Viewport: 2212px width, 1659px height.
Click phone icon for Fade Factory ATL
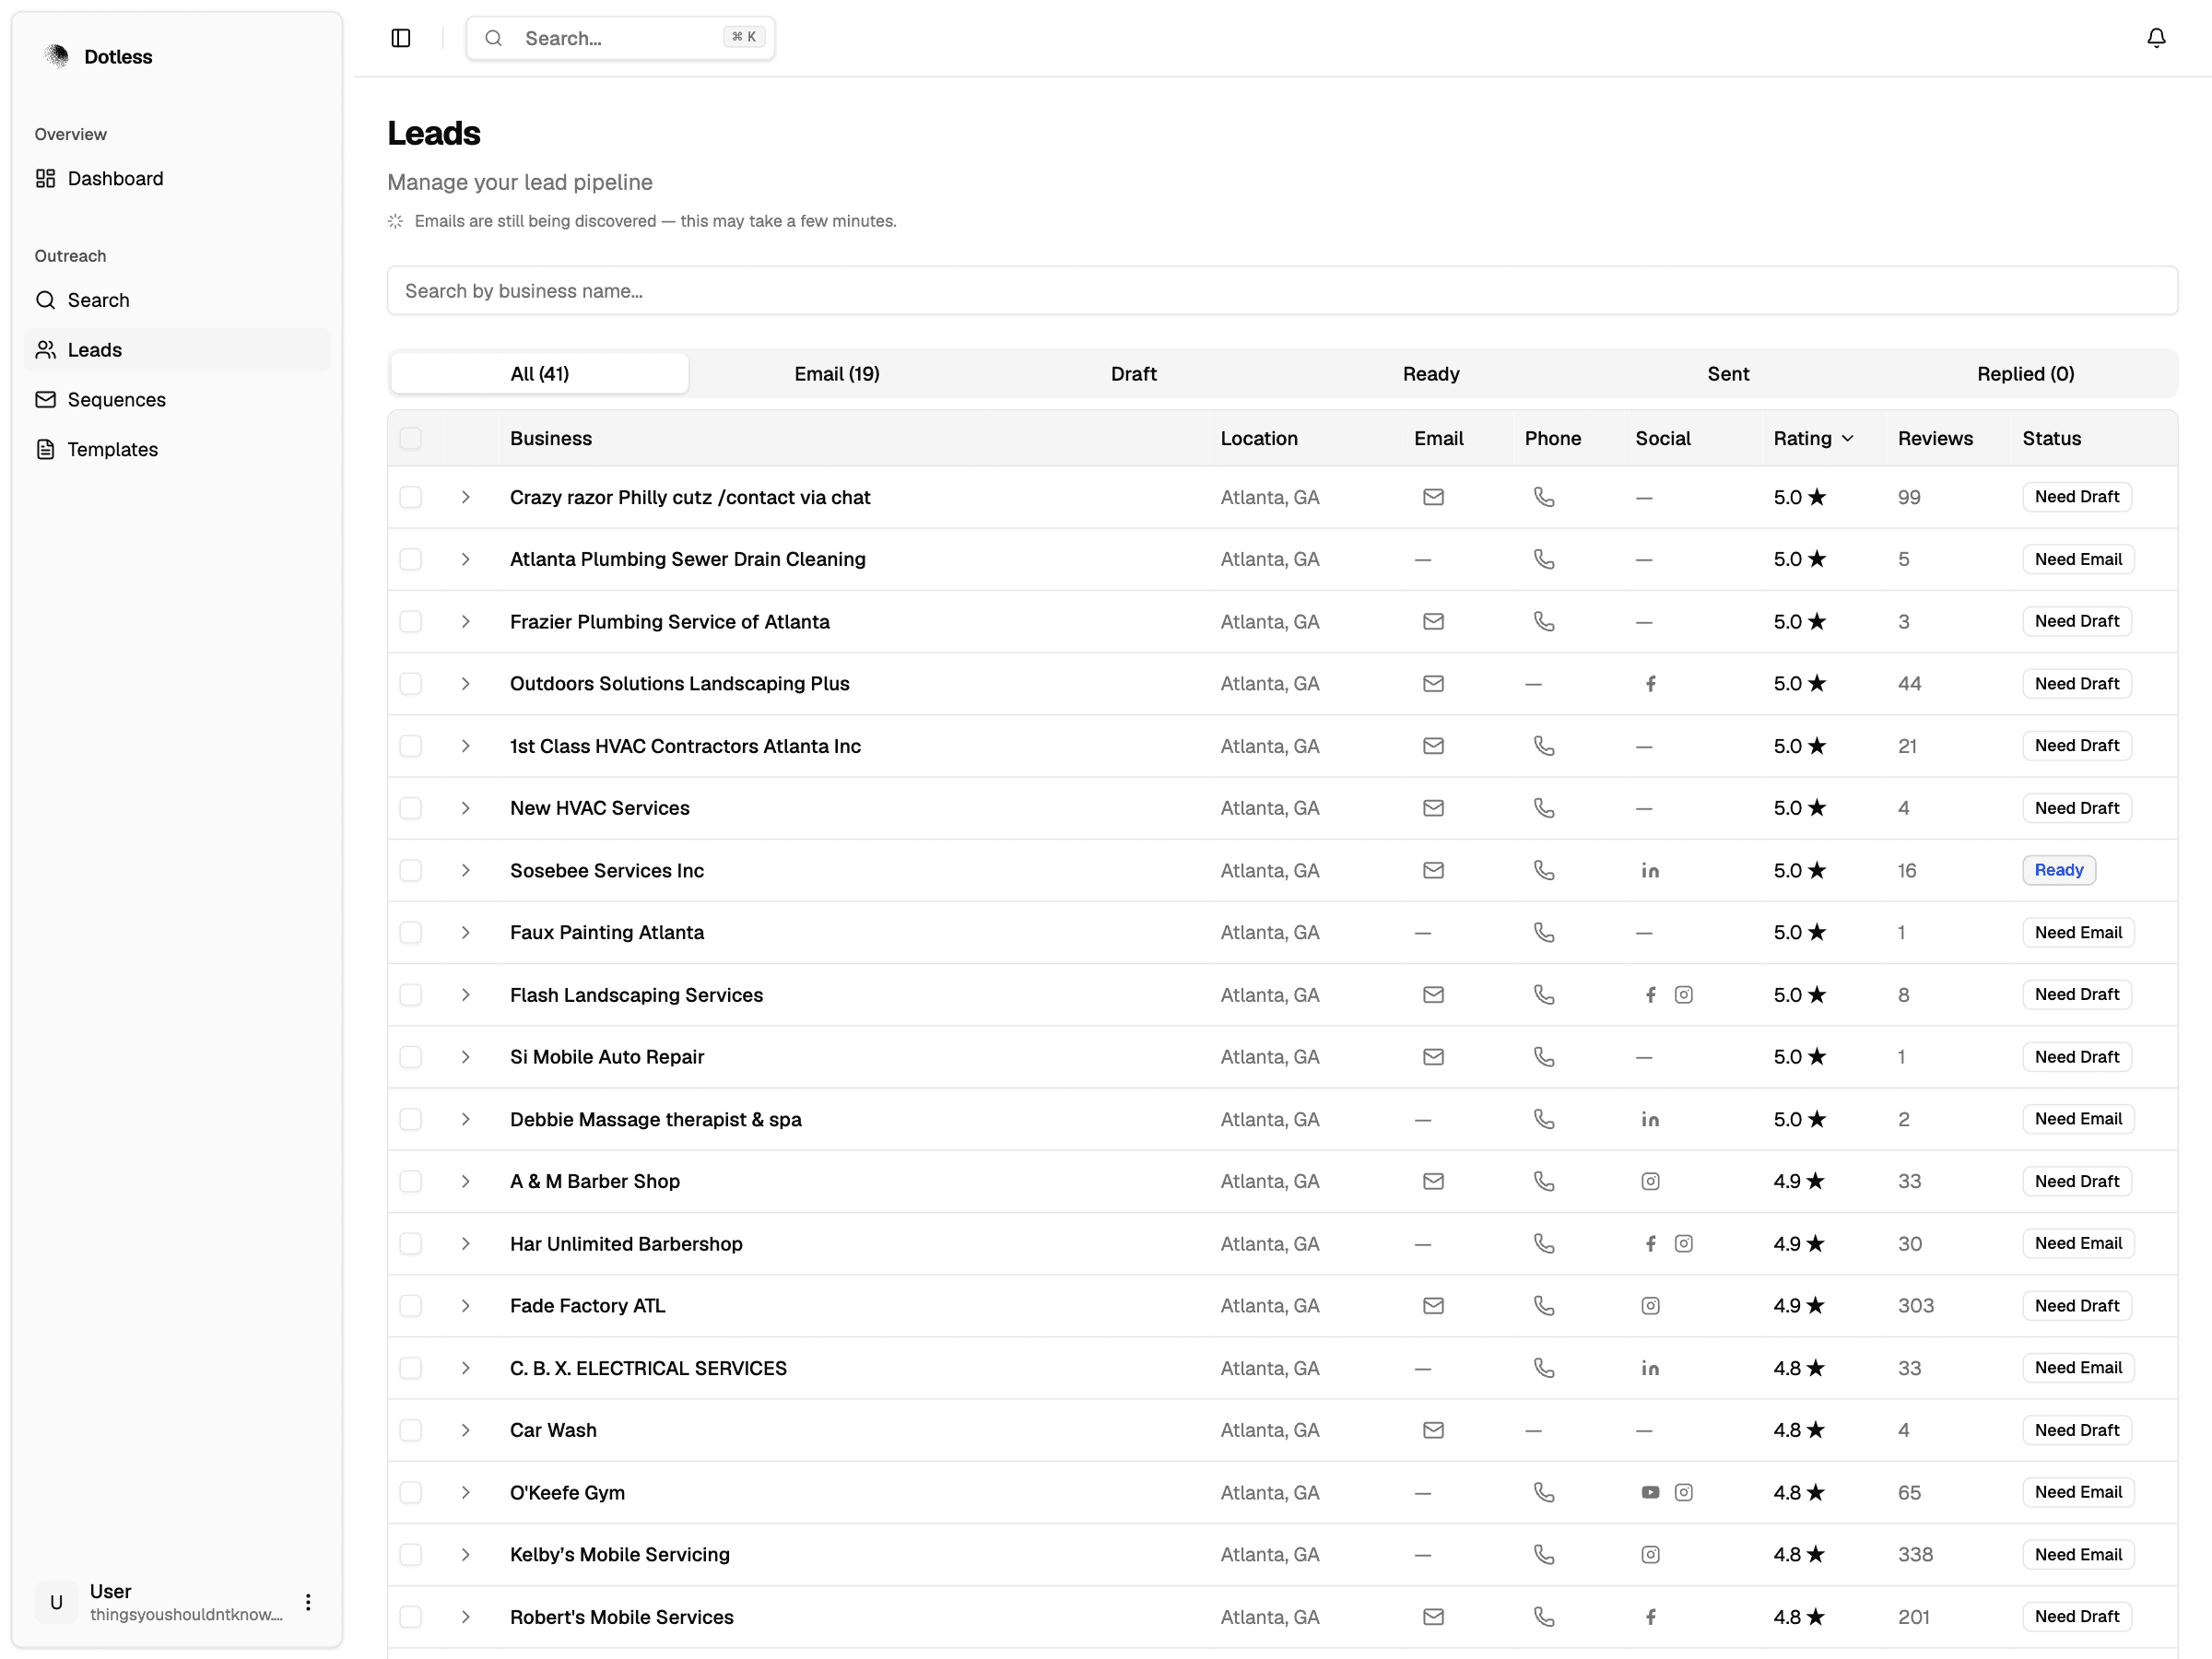1544,1306
